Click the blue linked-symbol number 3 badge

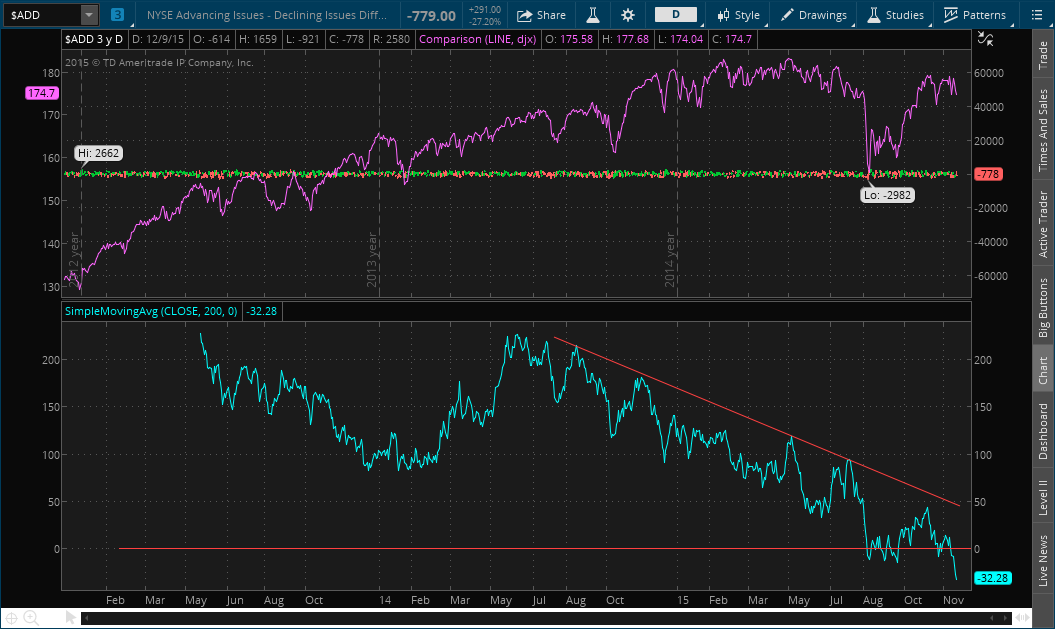coord(118,15)
